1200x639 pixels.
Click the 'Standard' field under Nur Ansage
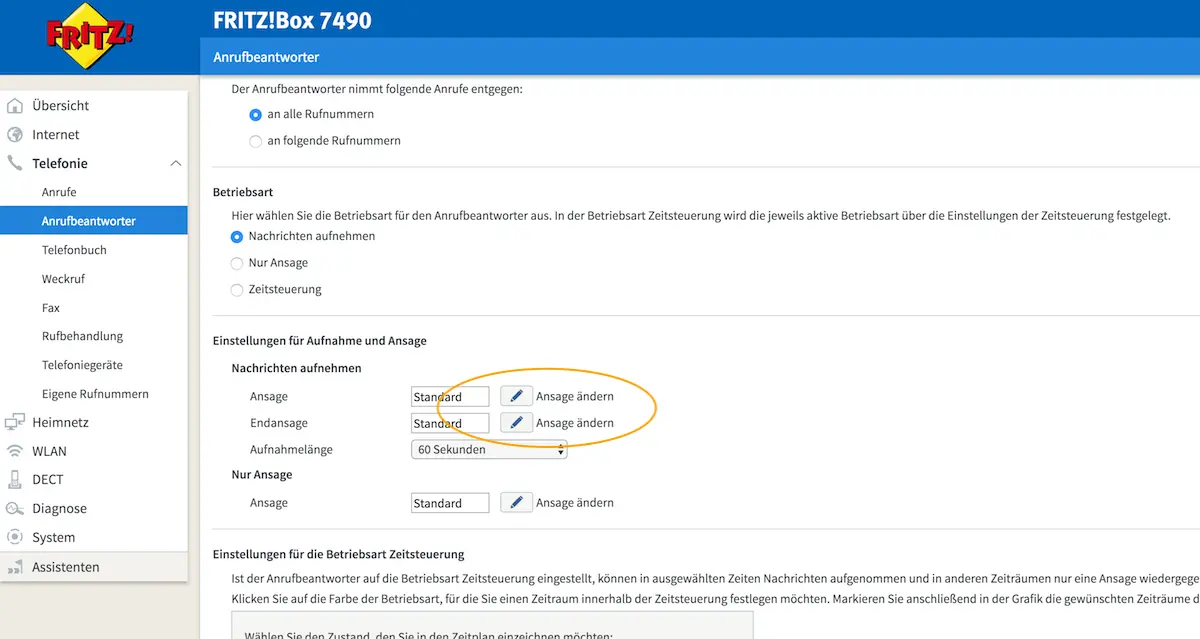pyautogui.click(x=450, y=503)
